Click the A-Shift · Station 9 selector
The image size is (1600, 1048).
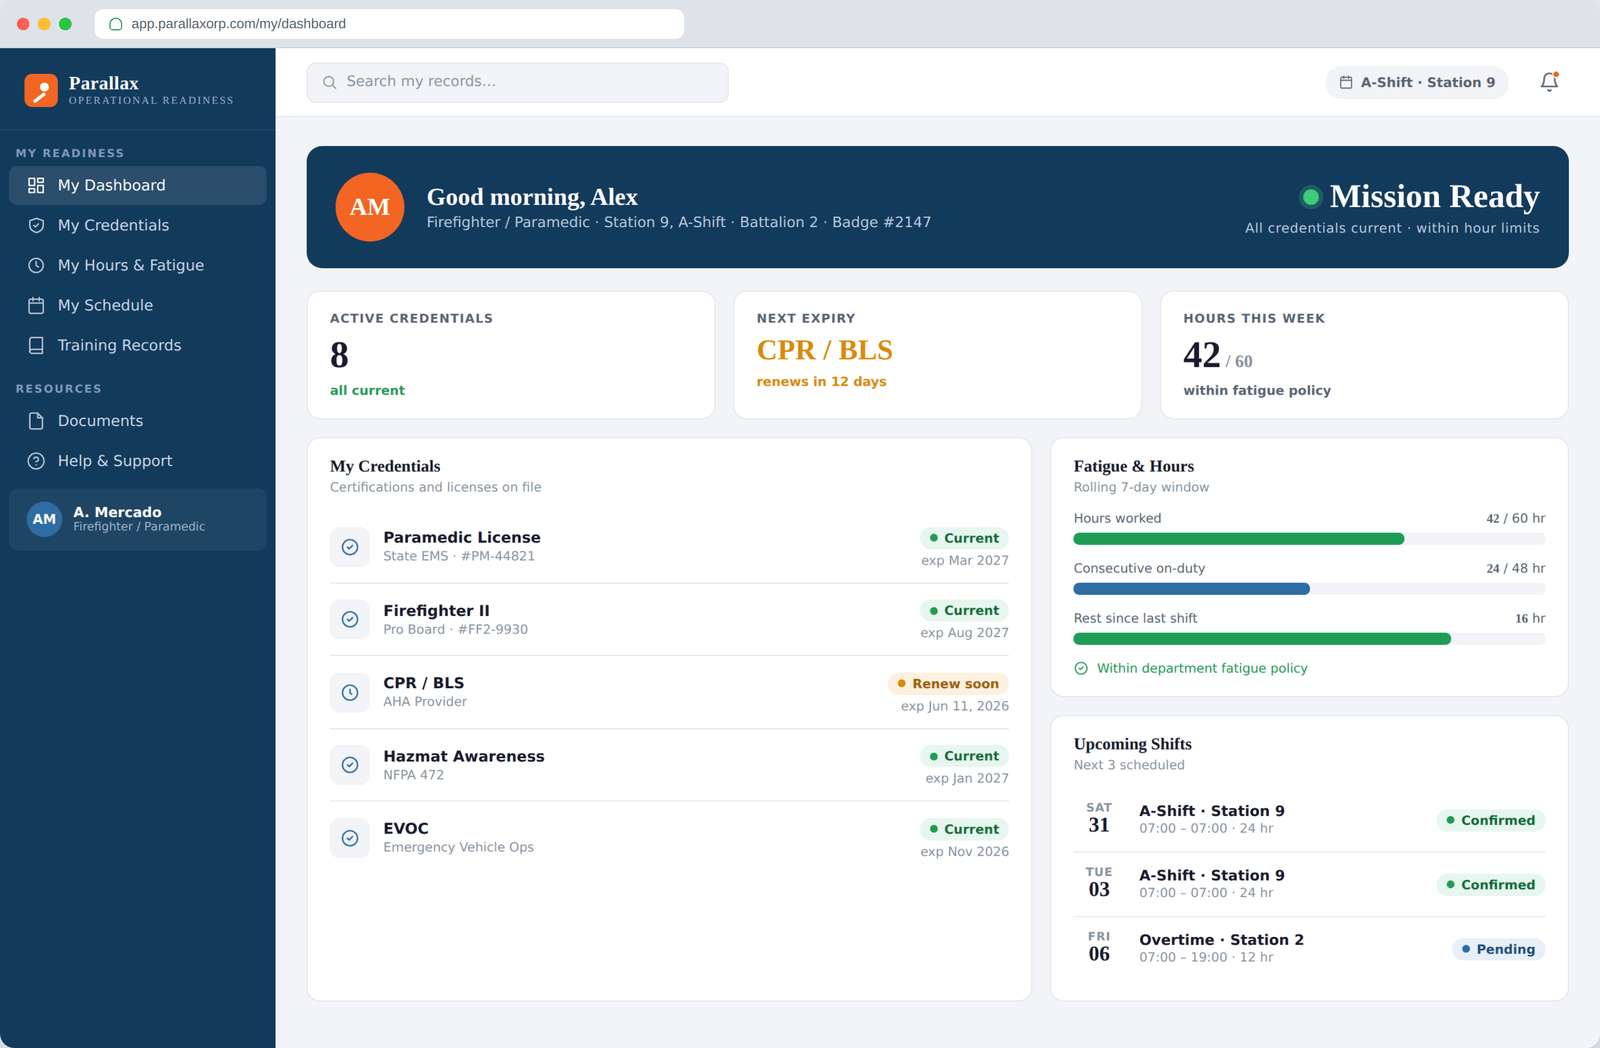click(1417, 82)
